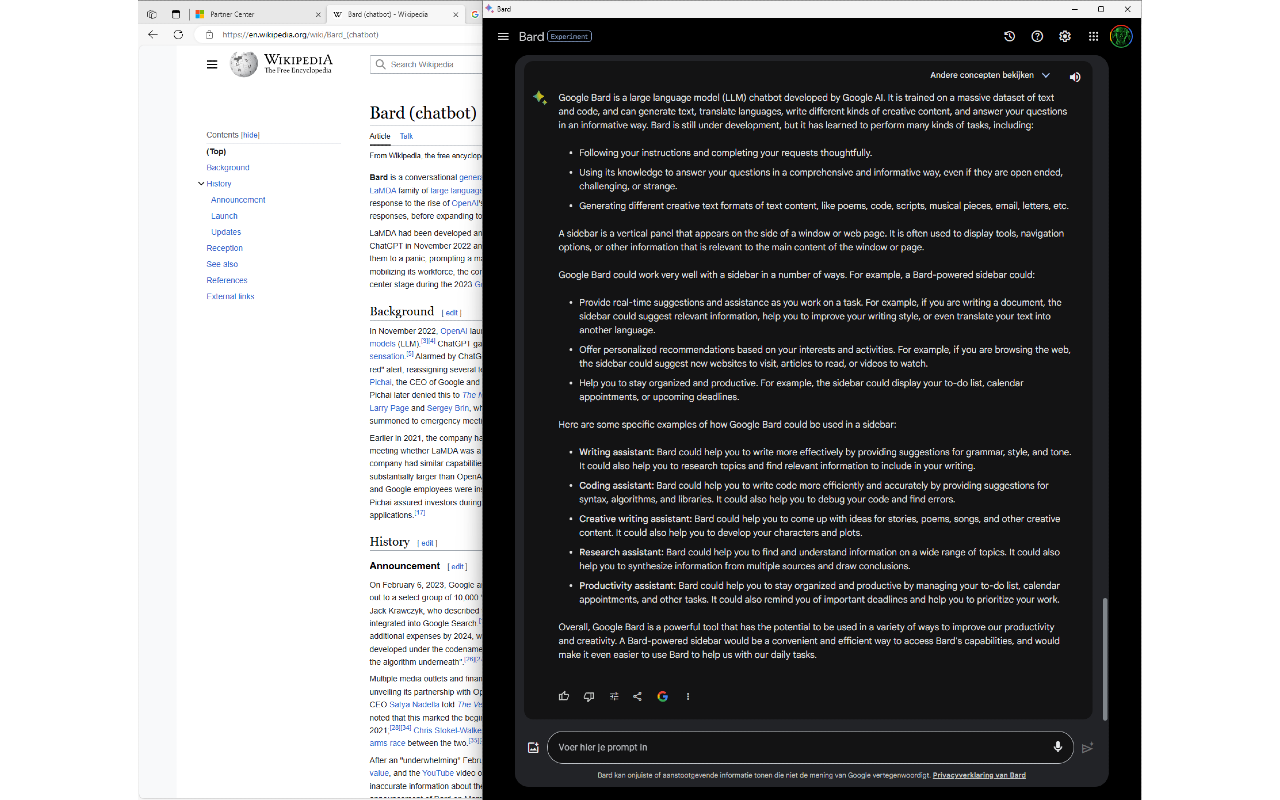Go back in the Edge browser

(x=153, y=34)
